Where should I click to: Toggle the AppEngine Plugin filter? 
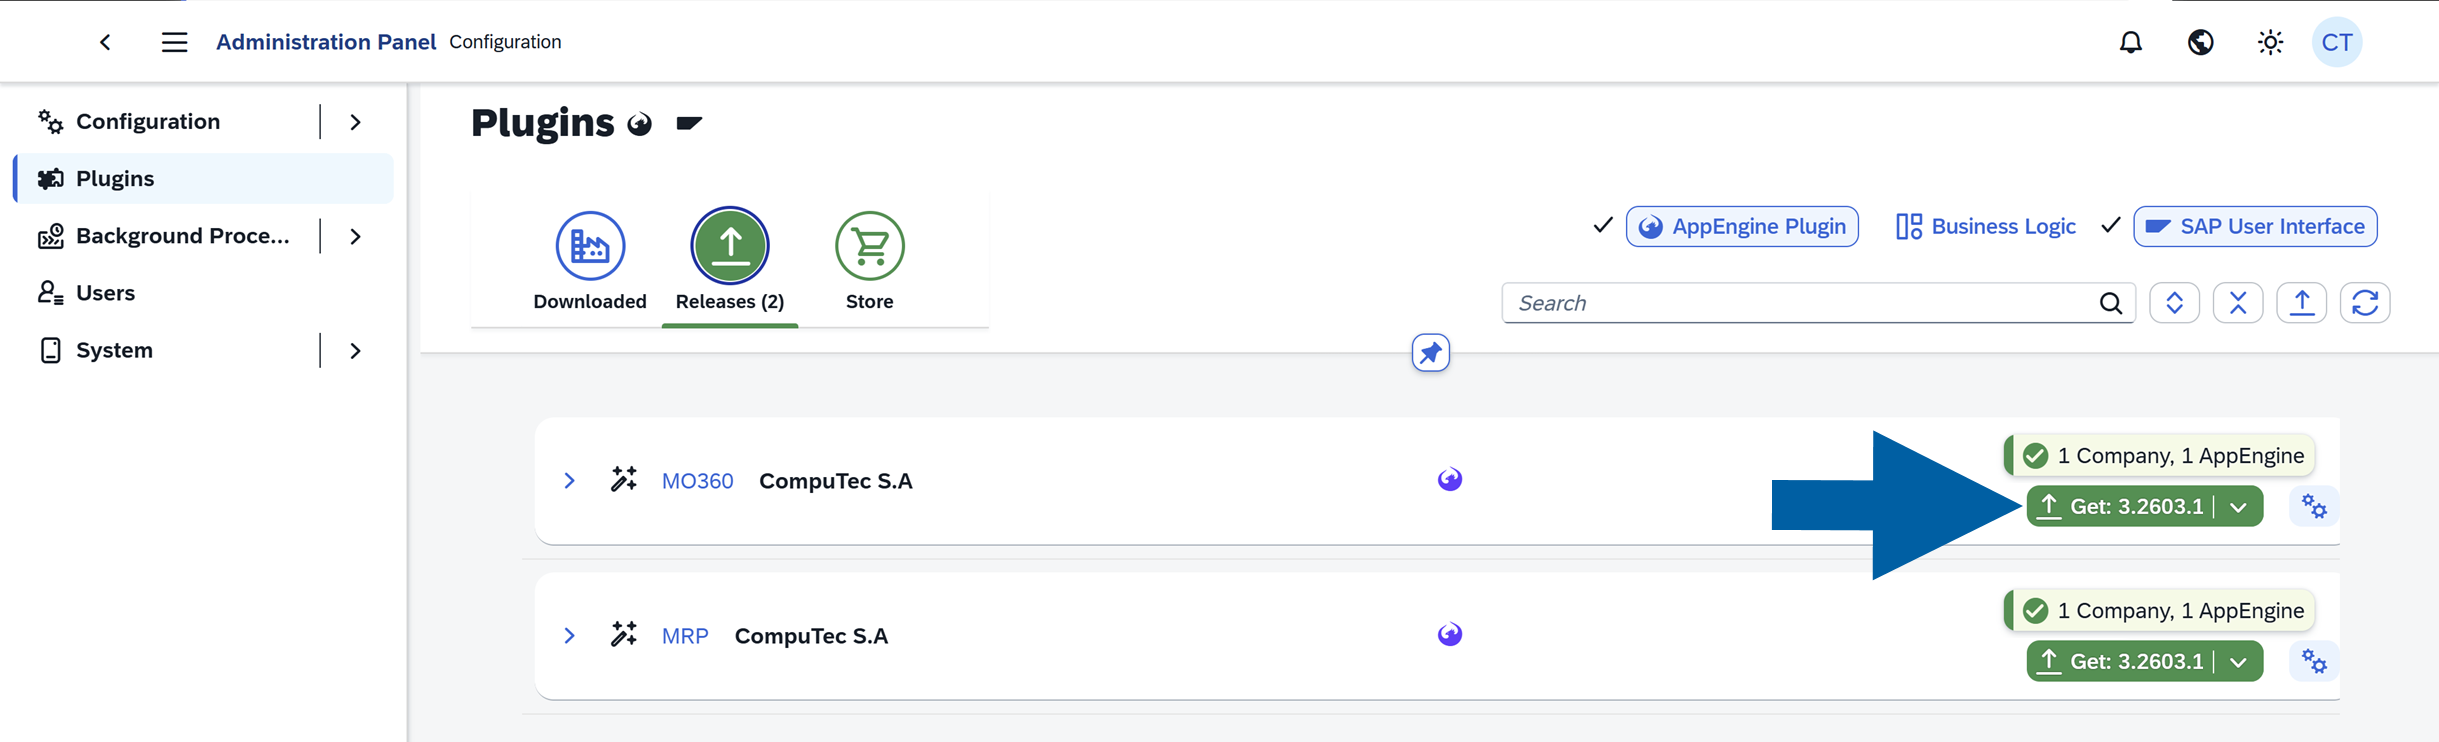1742,227
